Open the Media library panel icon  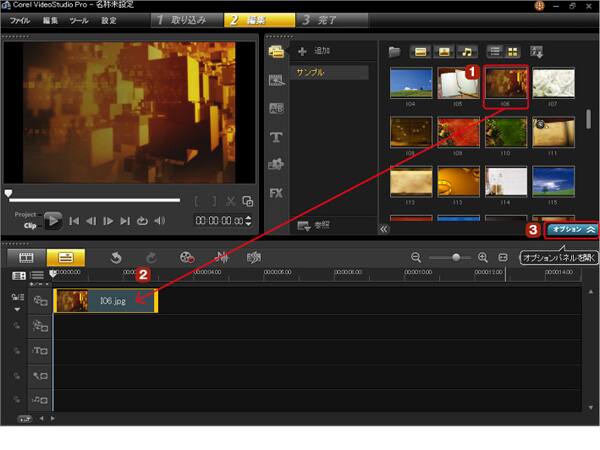click(276, 51)
